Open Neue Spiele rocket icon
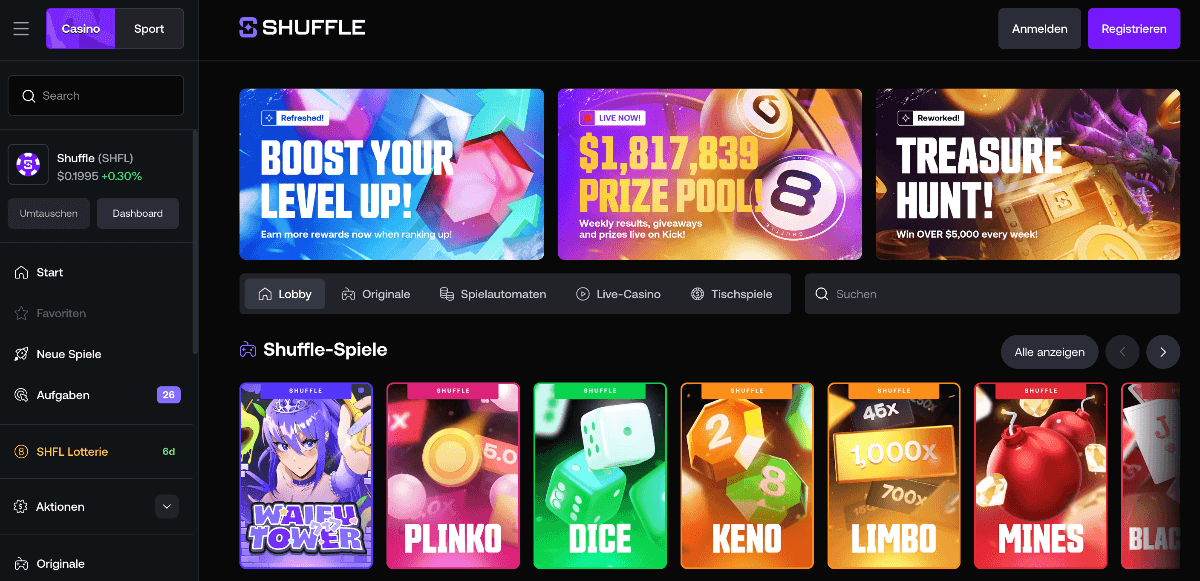The image size is (1200, 581). coord(21,354)
